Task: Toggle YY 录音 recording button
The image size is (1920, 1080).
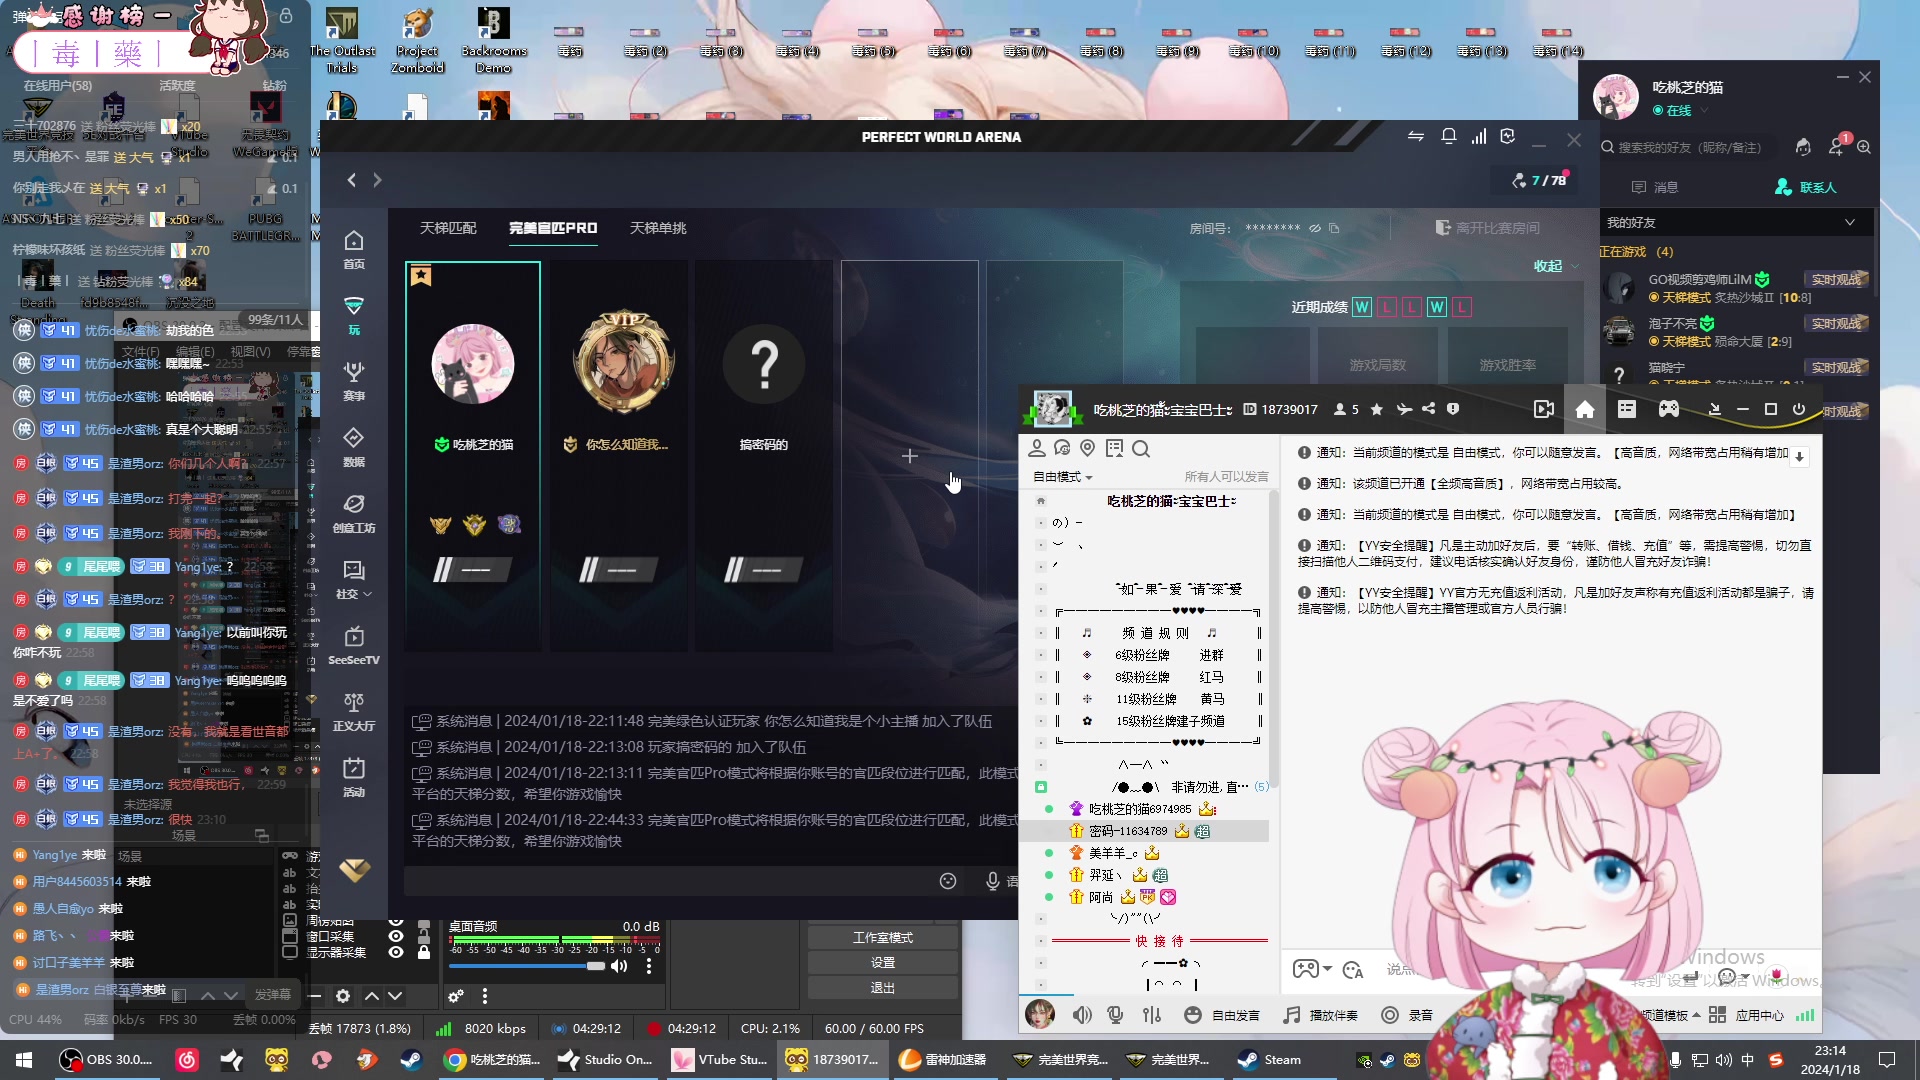Action: (1407, 1015)
